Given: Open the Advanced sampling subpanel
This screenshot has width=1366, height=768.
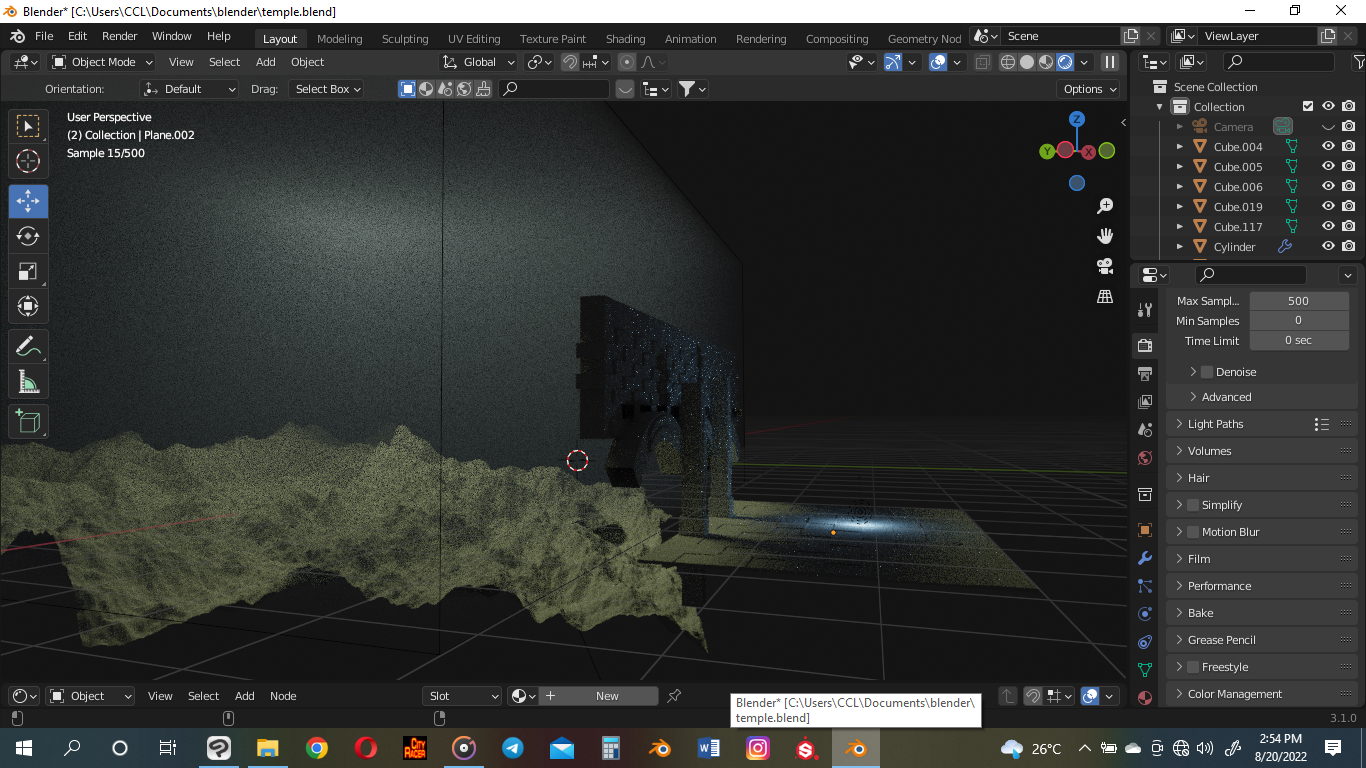Looking at the screenshot, I should [1226, 397].
